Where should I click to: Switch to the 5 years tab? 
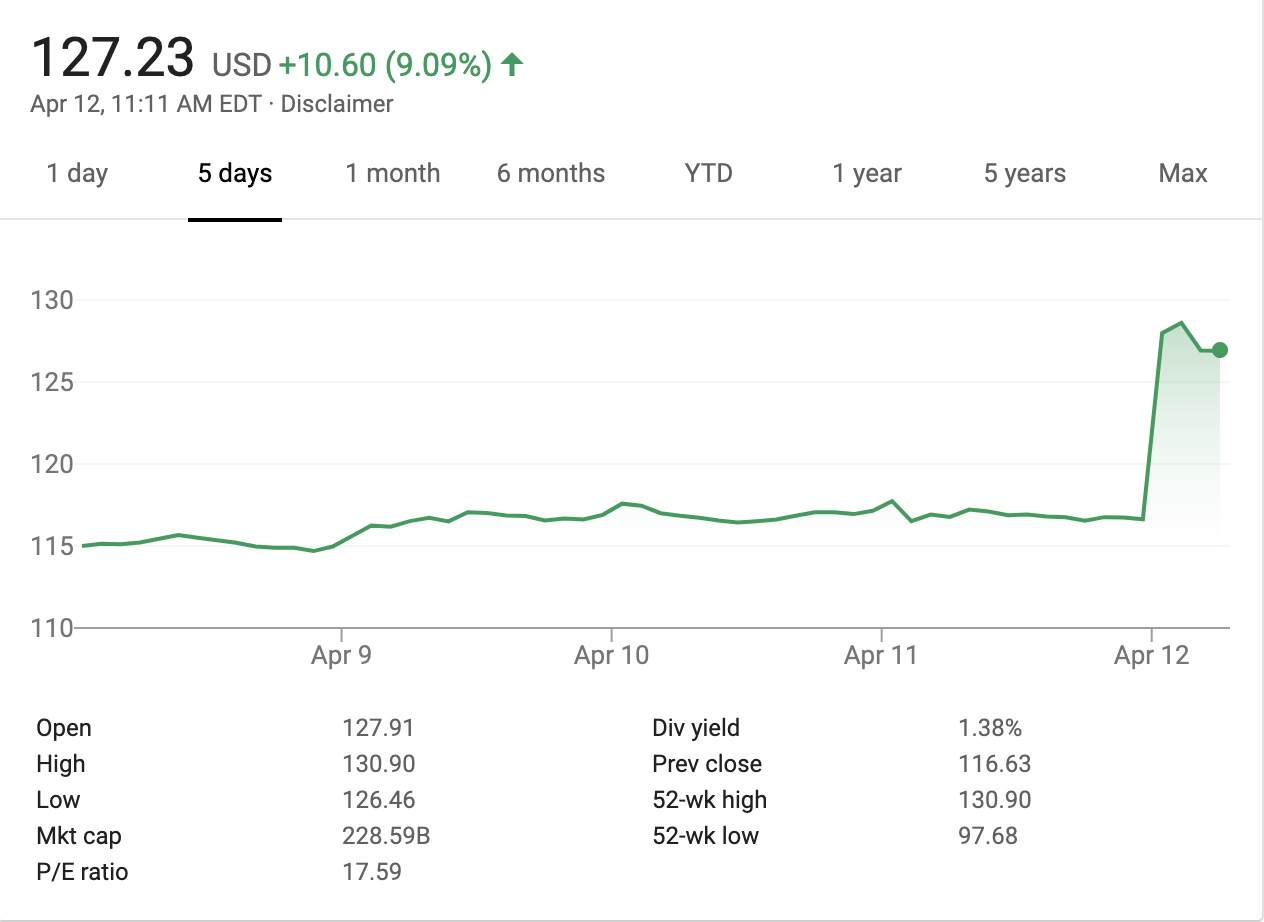coord(1025,174)
